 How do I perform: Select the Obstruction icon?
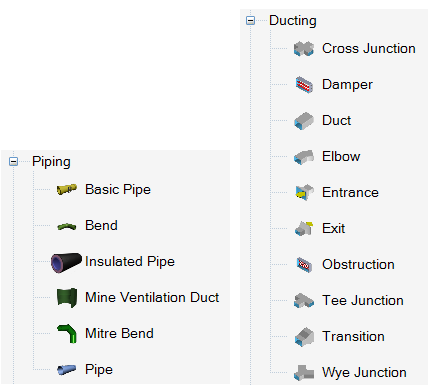(304, 265)
